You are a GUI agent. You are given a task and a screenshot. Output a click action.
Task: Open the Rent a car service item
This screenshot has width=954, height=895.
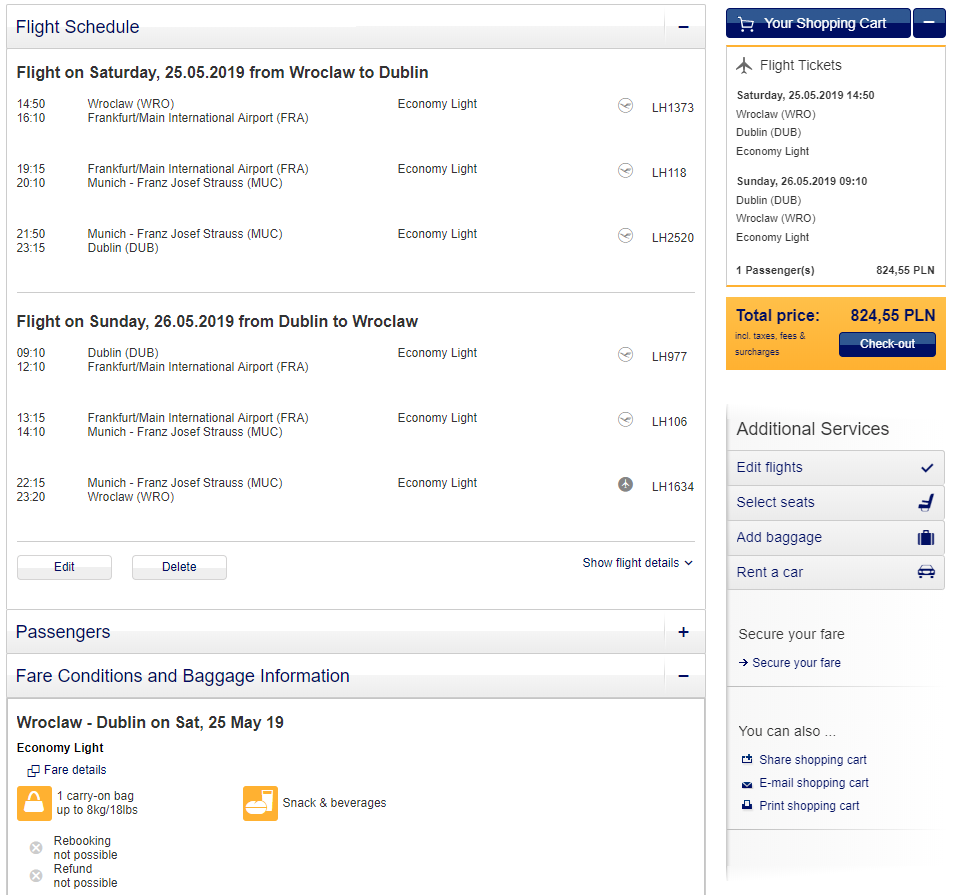tap(835, 573)
